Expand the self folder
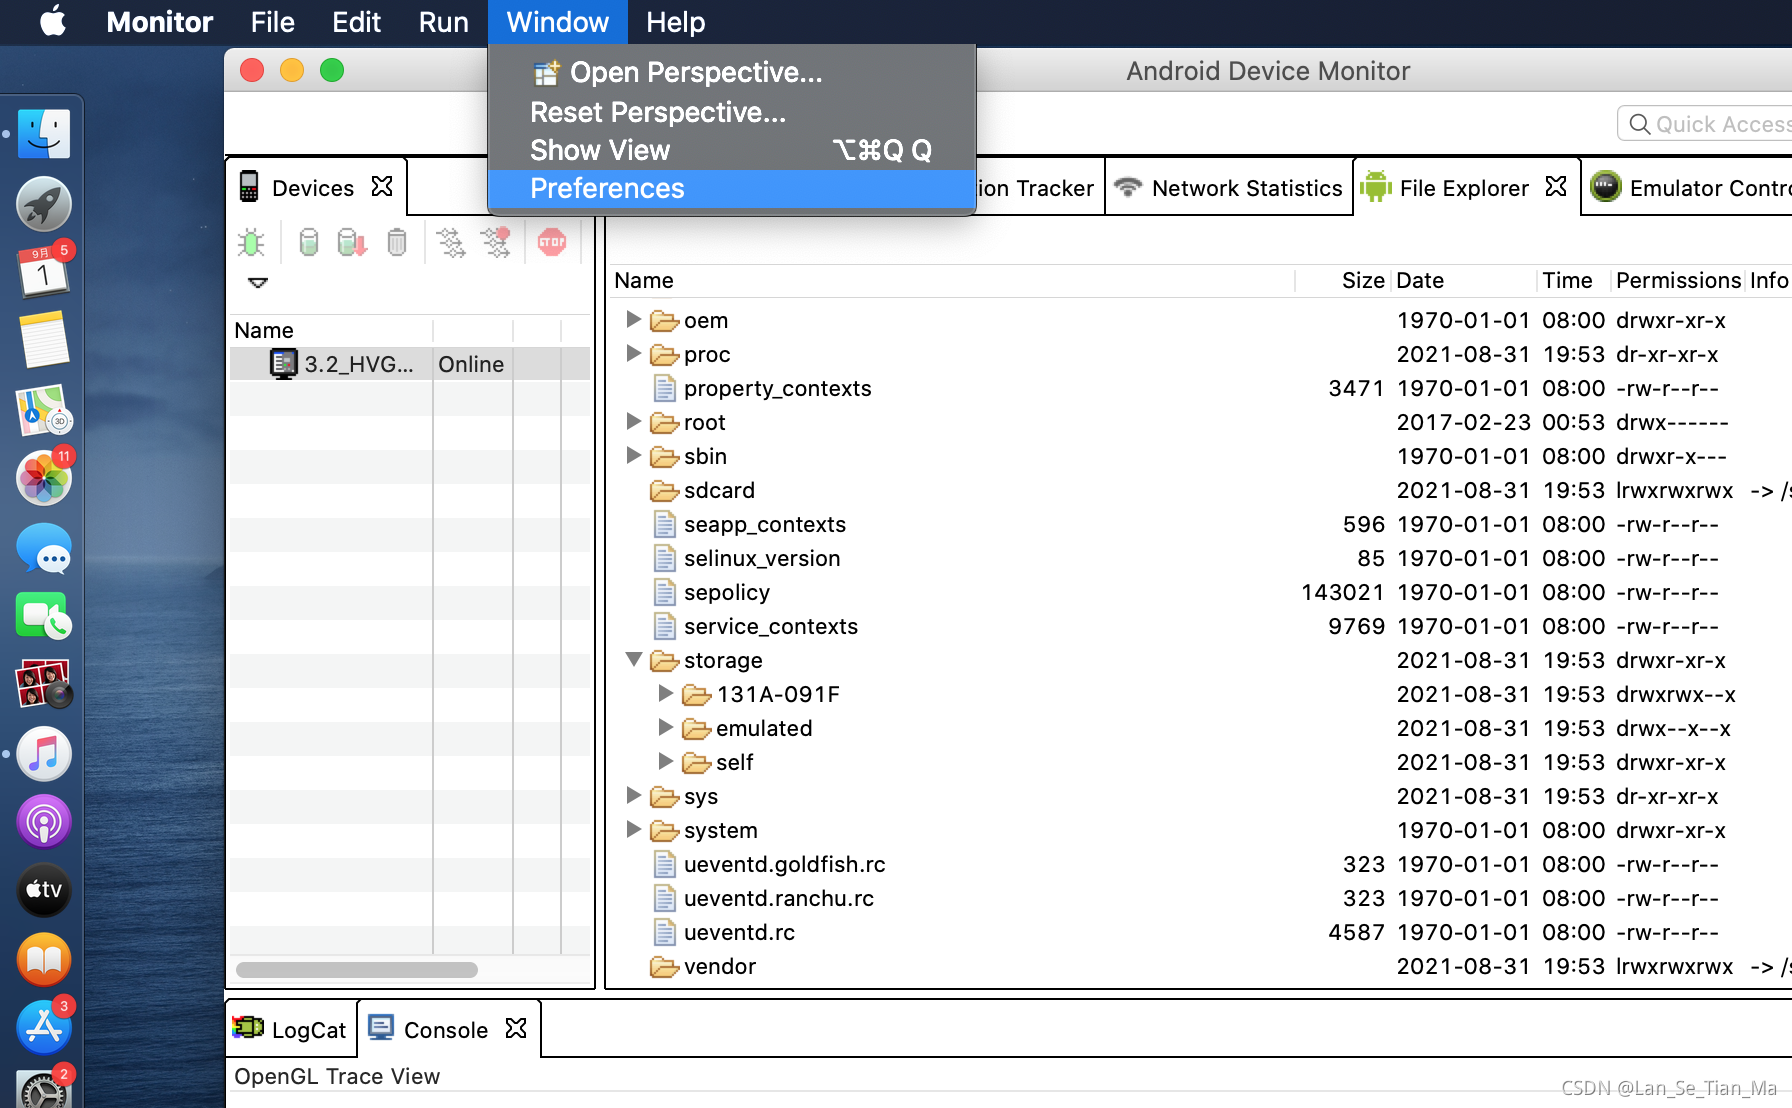The height and width of the screenshot is (1108, 1792). pyautogui.click(x=665, y=761)
